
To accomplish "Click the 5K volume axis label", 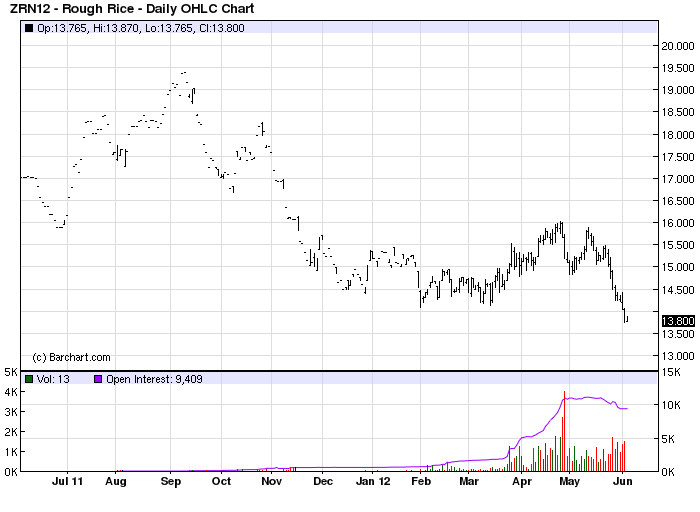I will pyautogui.click(x=11, y=372).
